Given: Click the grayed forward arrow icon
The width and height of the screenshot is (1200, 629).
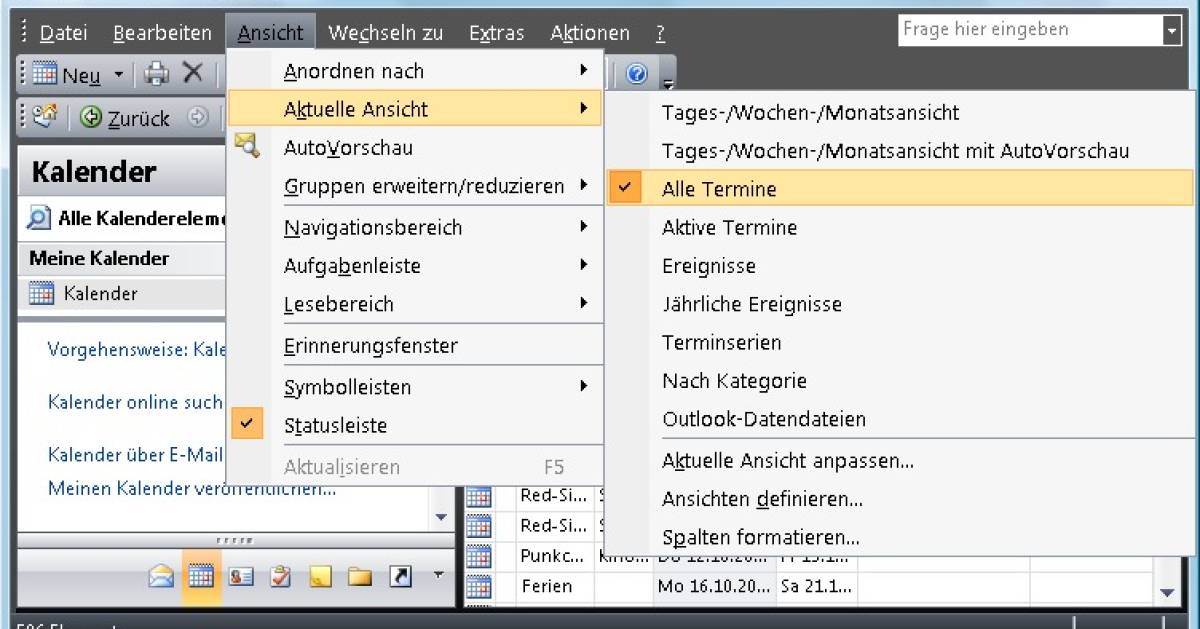Looking at the screenshot, I should 197,117.
